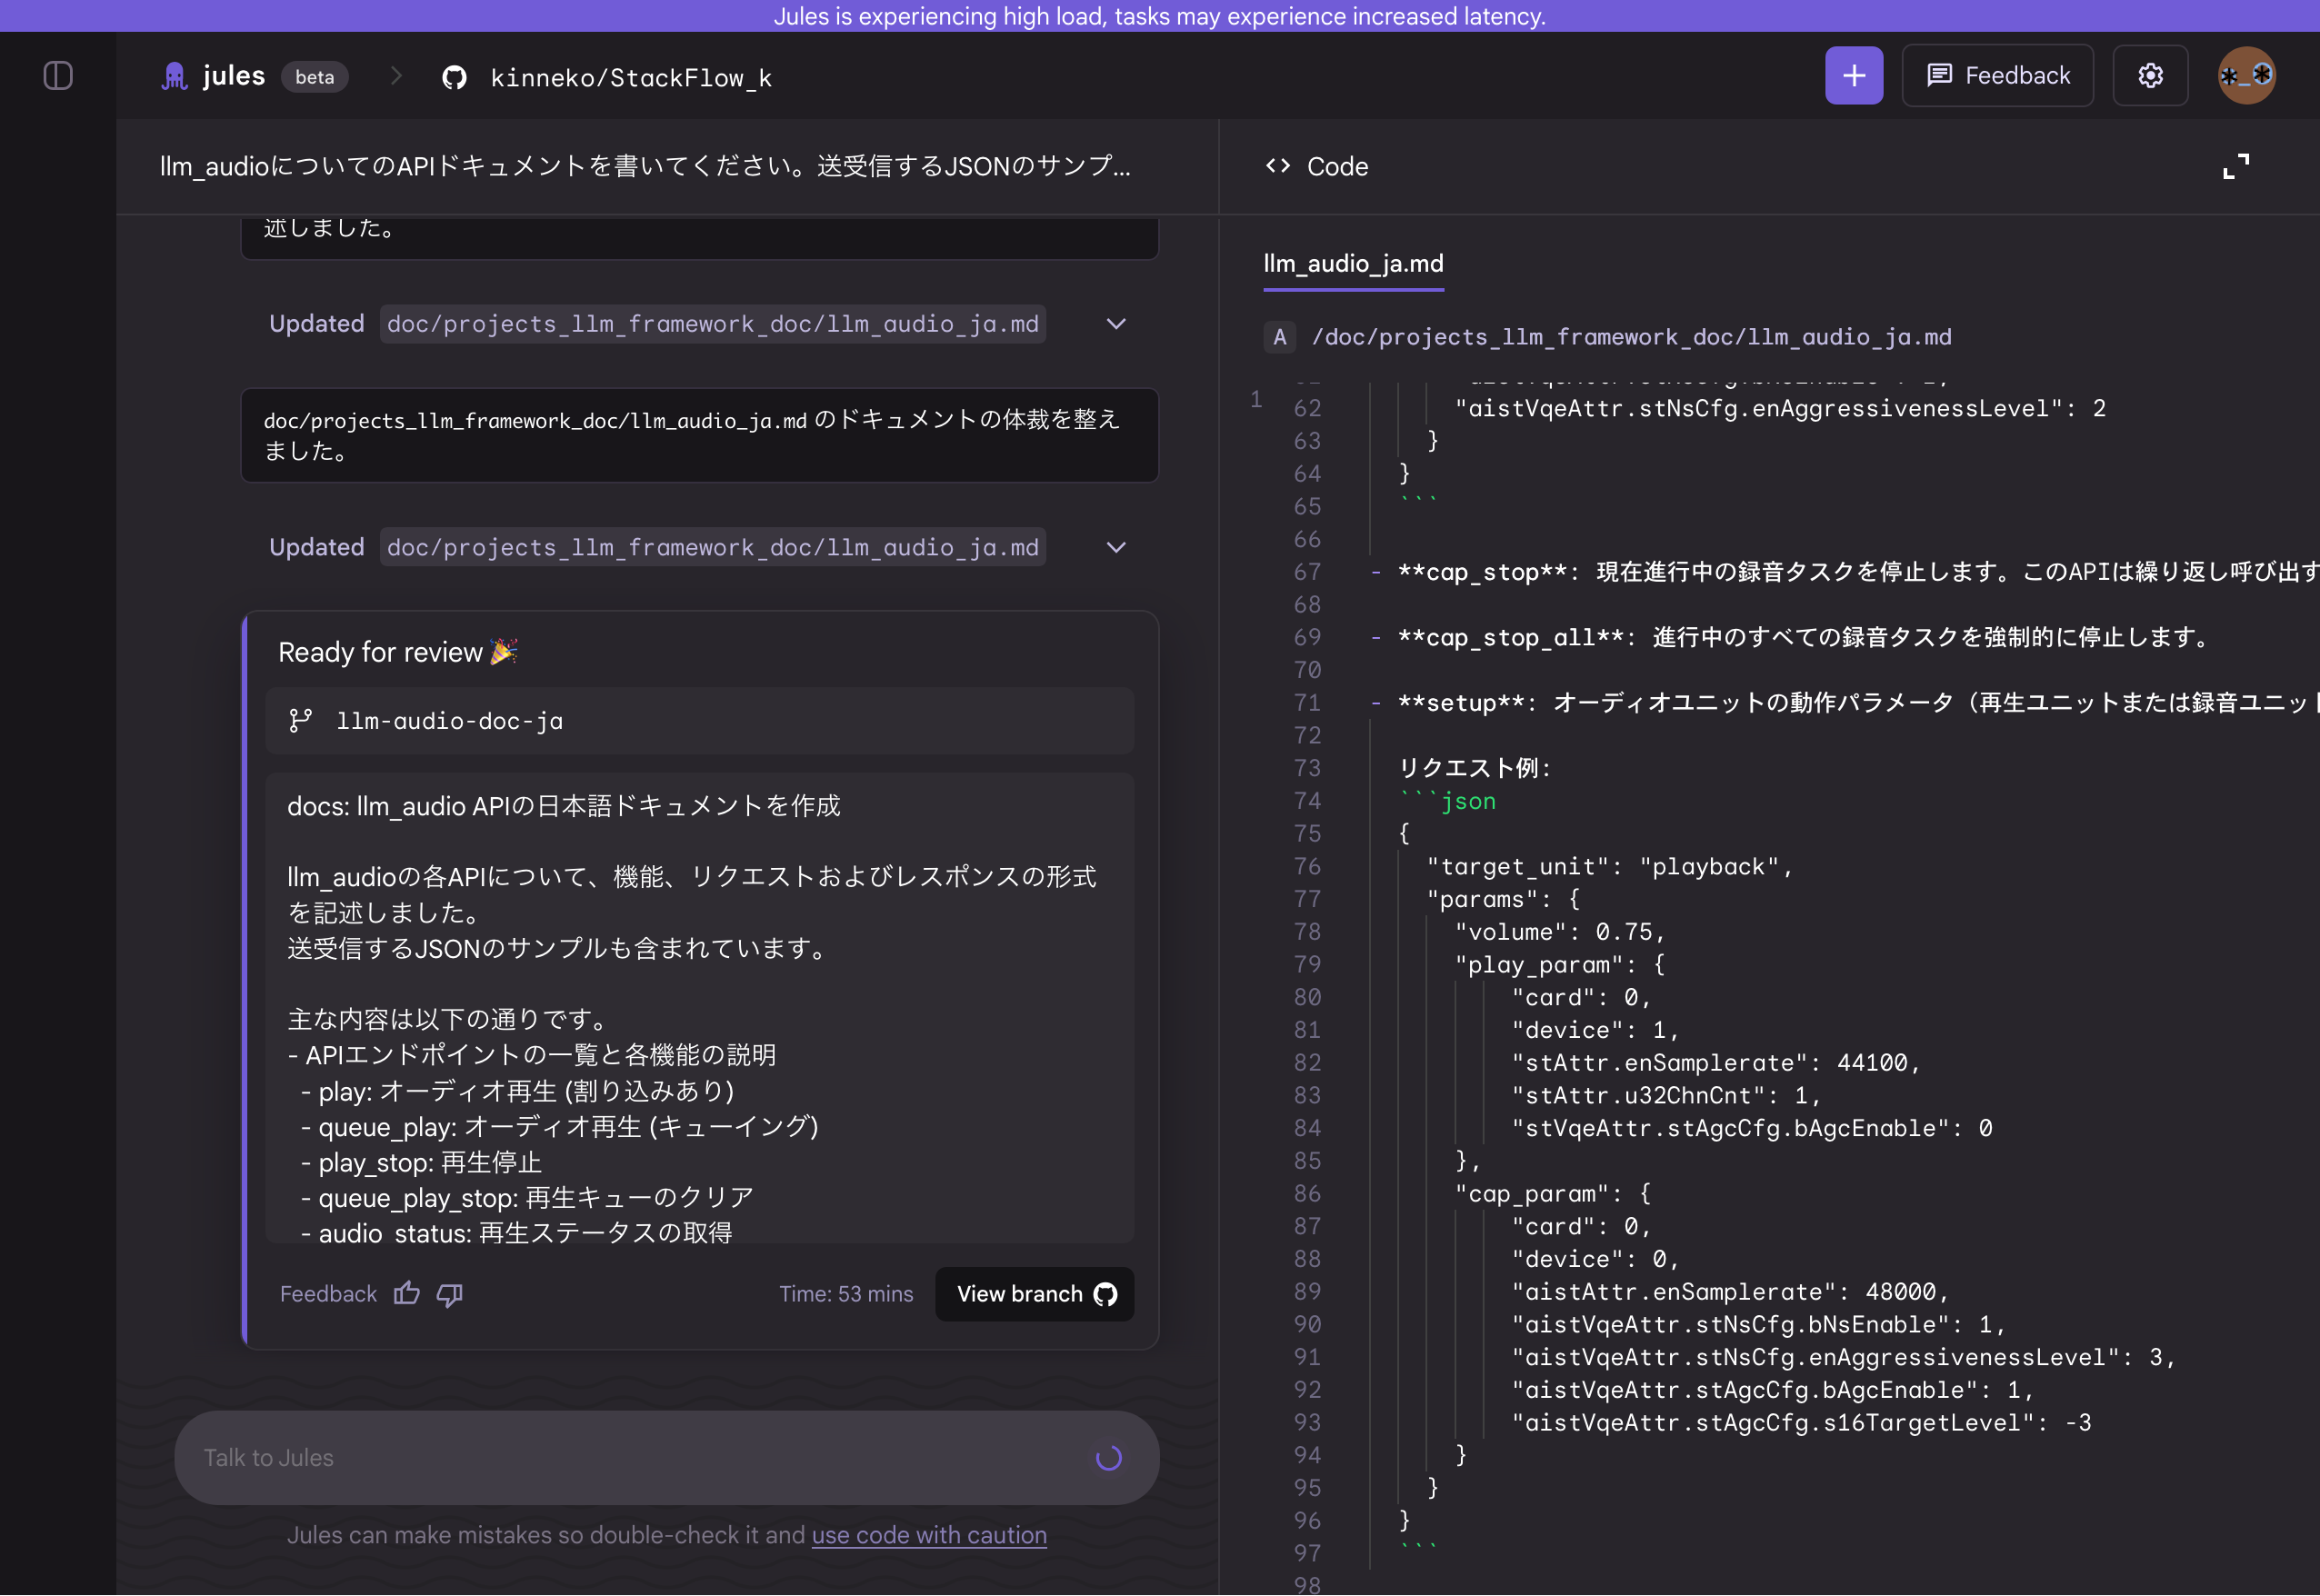2320x1596 pixels.
Task: Toggle the sidebar panel icon
Action: (58, 76)
